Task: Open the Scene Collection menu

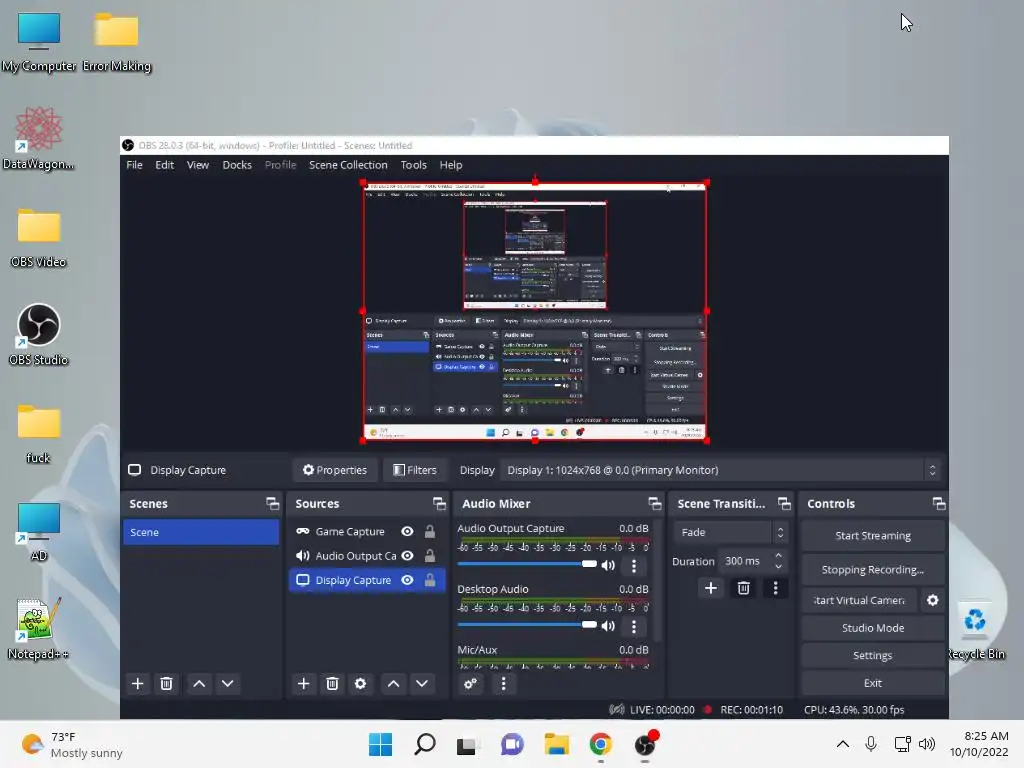Action: [x=348, y=165]
